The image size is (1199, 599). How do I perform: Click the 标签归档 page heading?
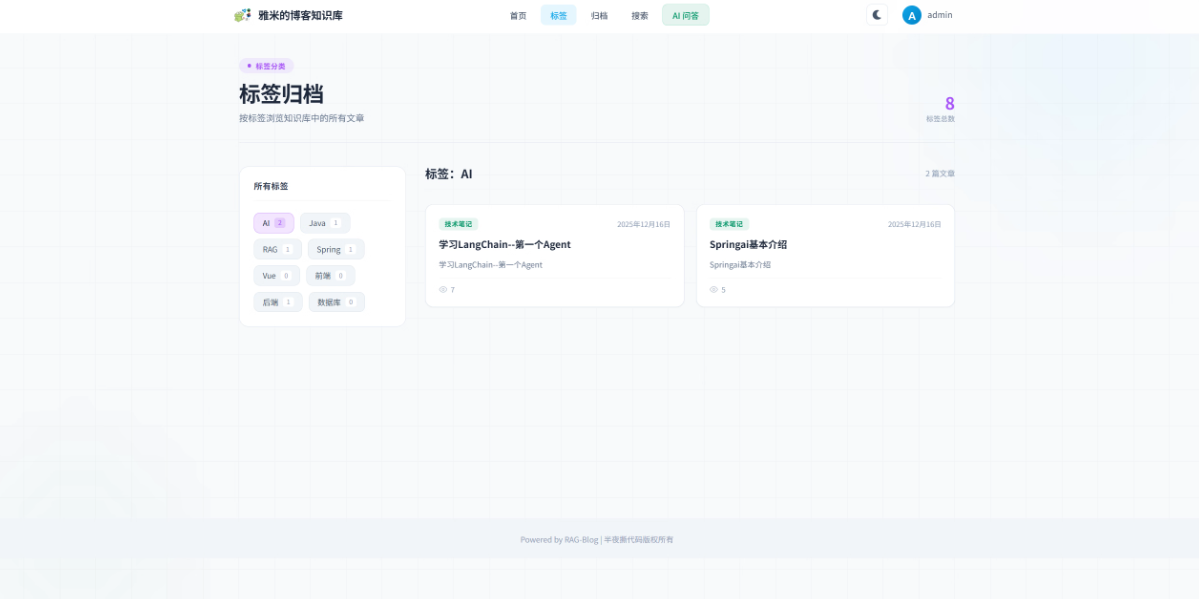(x=281, y=94)
